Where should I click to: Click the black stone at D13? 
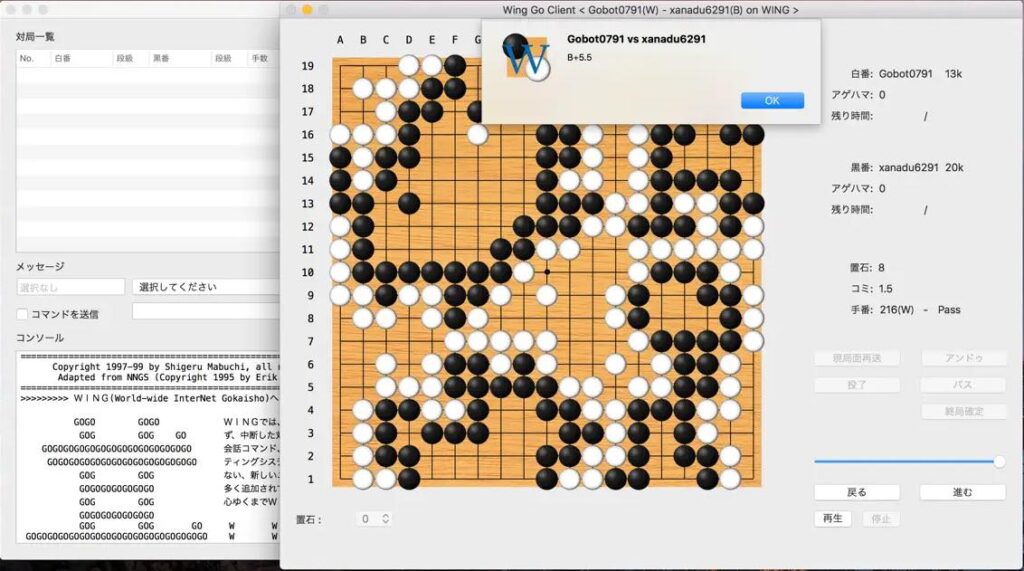pyautogui.click(x=408, y=202)
